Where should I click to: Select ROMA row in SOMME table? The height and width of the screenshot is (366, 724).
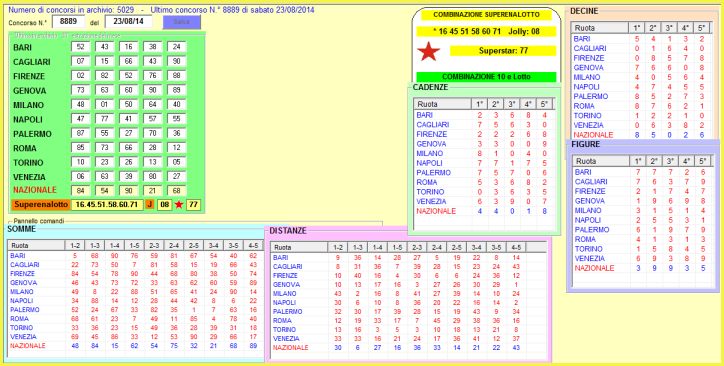[136, 319]
